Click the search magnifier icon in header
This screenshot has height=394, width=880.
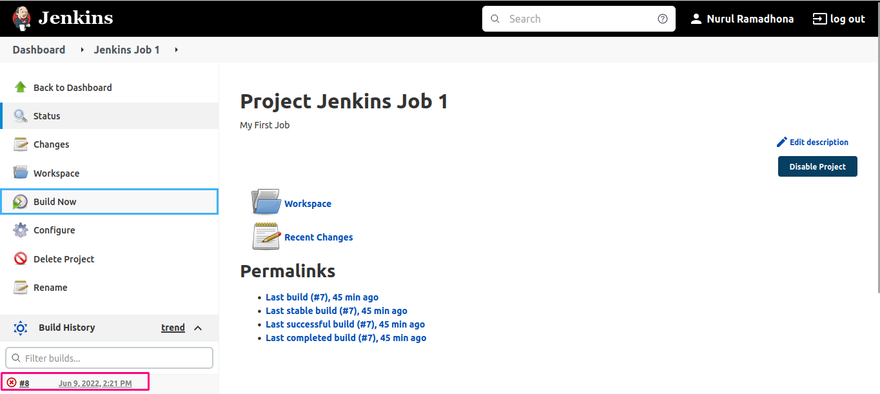pyautogui.click(x=495, y=19)
